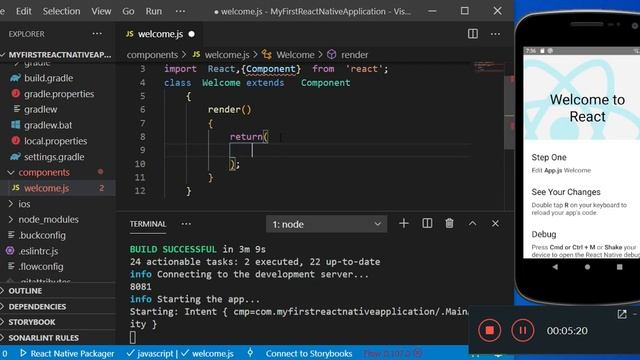This screenshot has height=360, width=640.
Task: Stop the screen recording
Action: pyautogui.click(x=489, y=330)
